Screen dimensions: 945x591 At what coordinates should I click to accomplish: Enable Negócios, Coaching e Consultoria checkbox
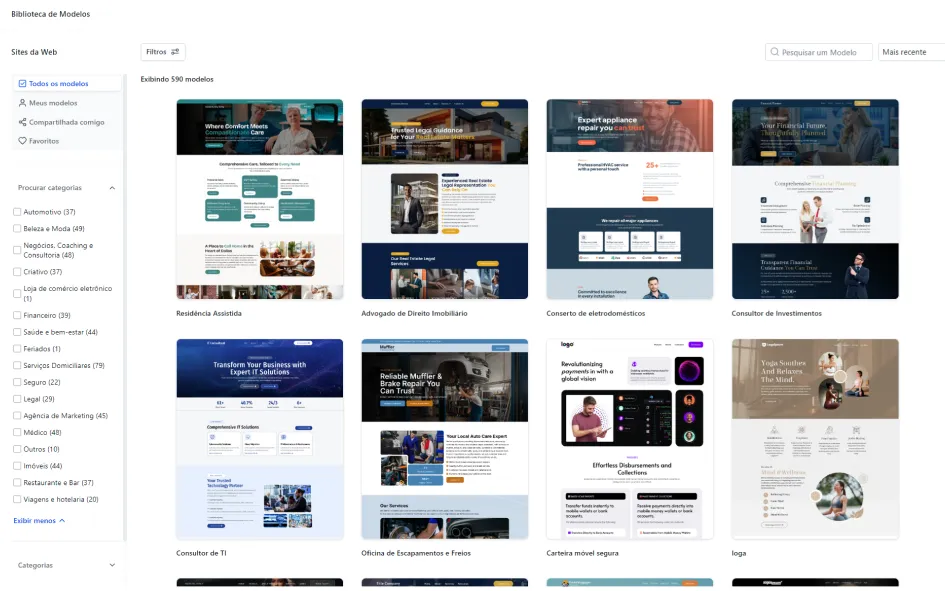click(17, 250)
